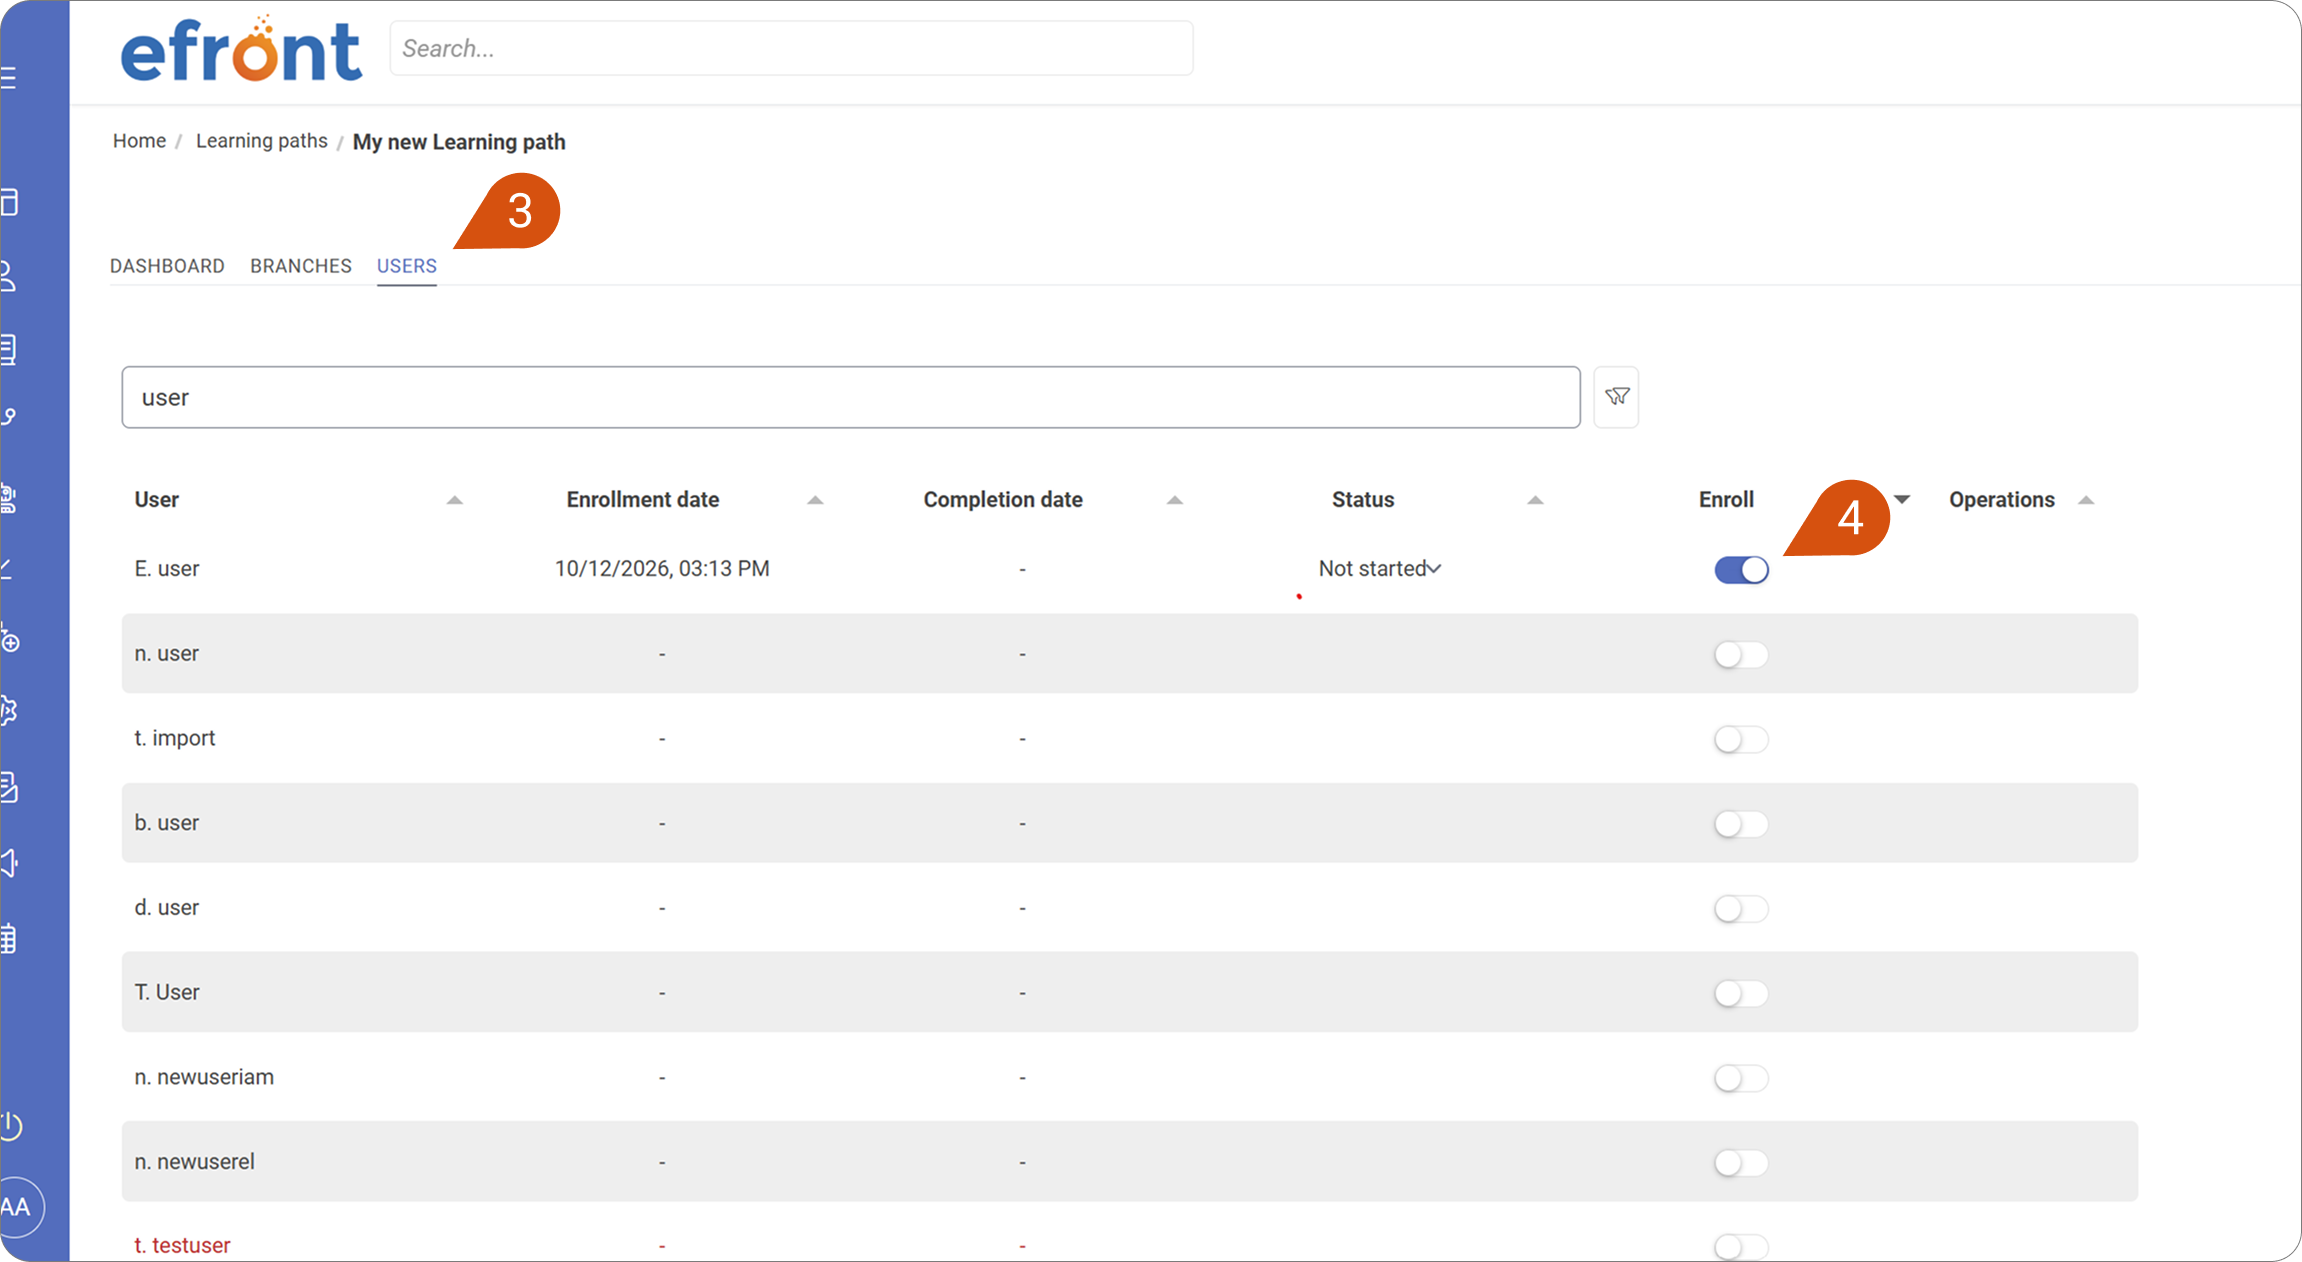Sort by the User column arrow
Viewport: 2302px width, 1262px height.
[x=454, y=500]
